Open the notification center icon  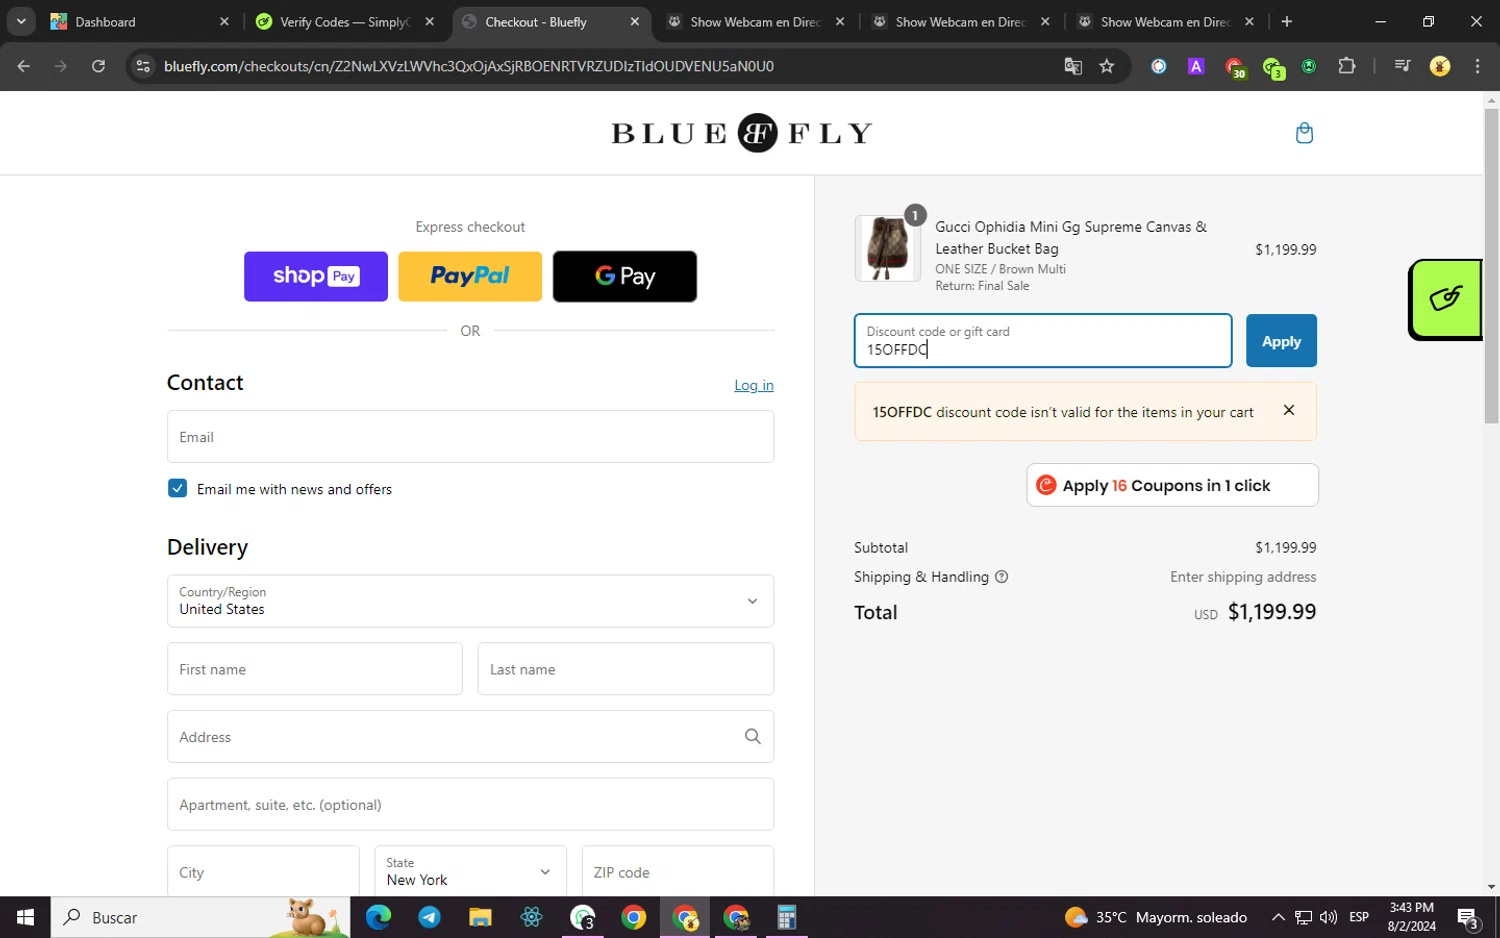(x=1469, y=917)
